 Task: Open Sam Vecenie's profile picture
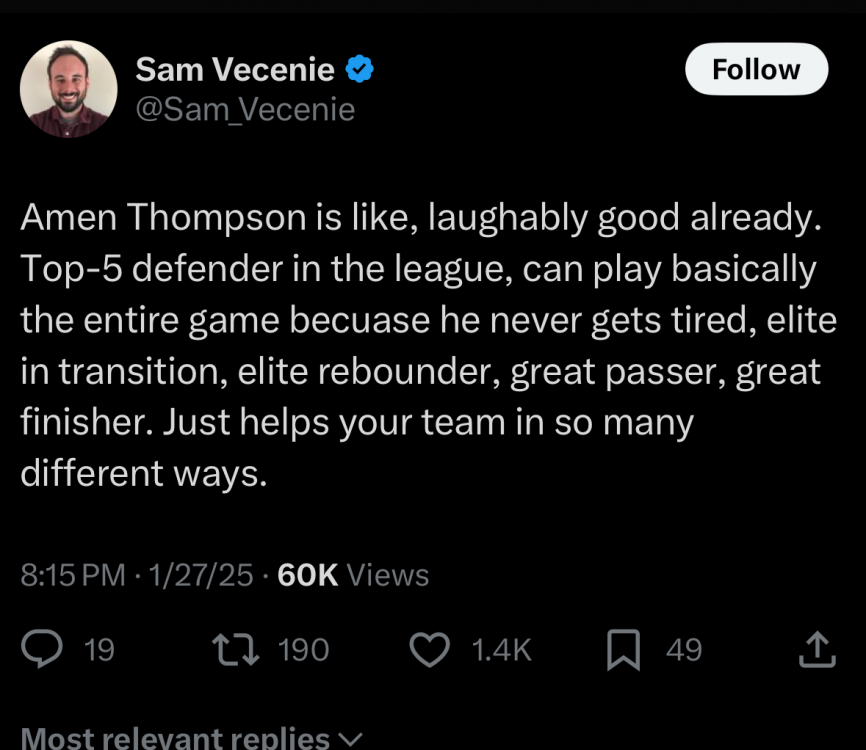click(68, 89)
